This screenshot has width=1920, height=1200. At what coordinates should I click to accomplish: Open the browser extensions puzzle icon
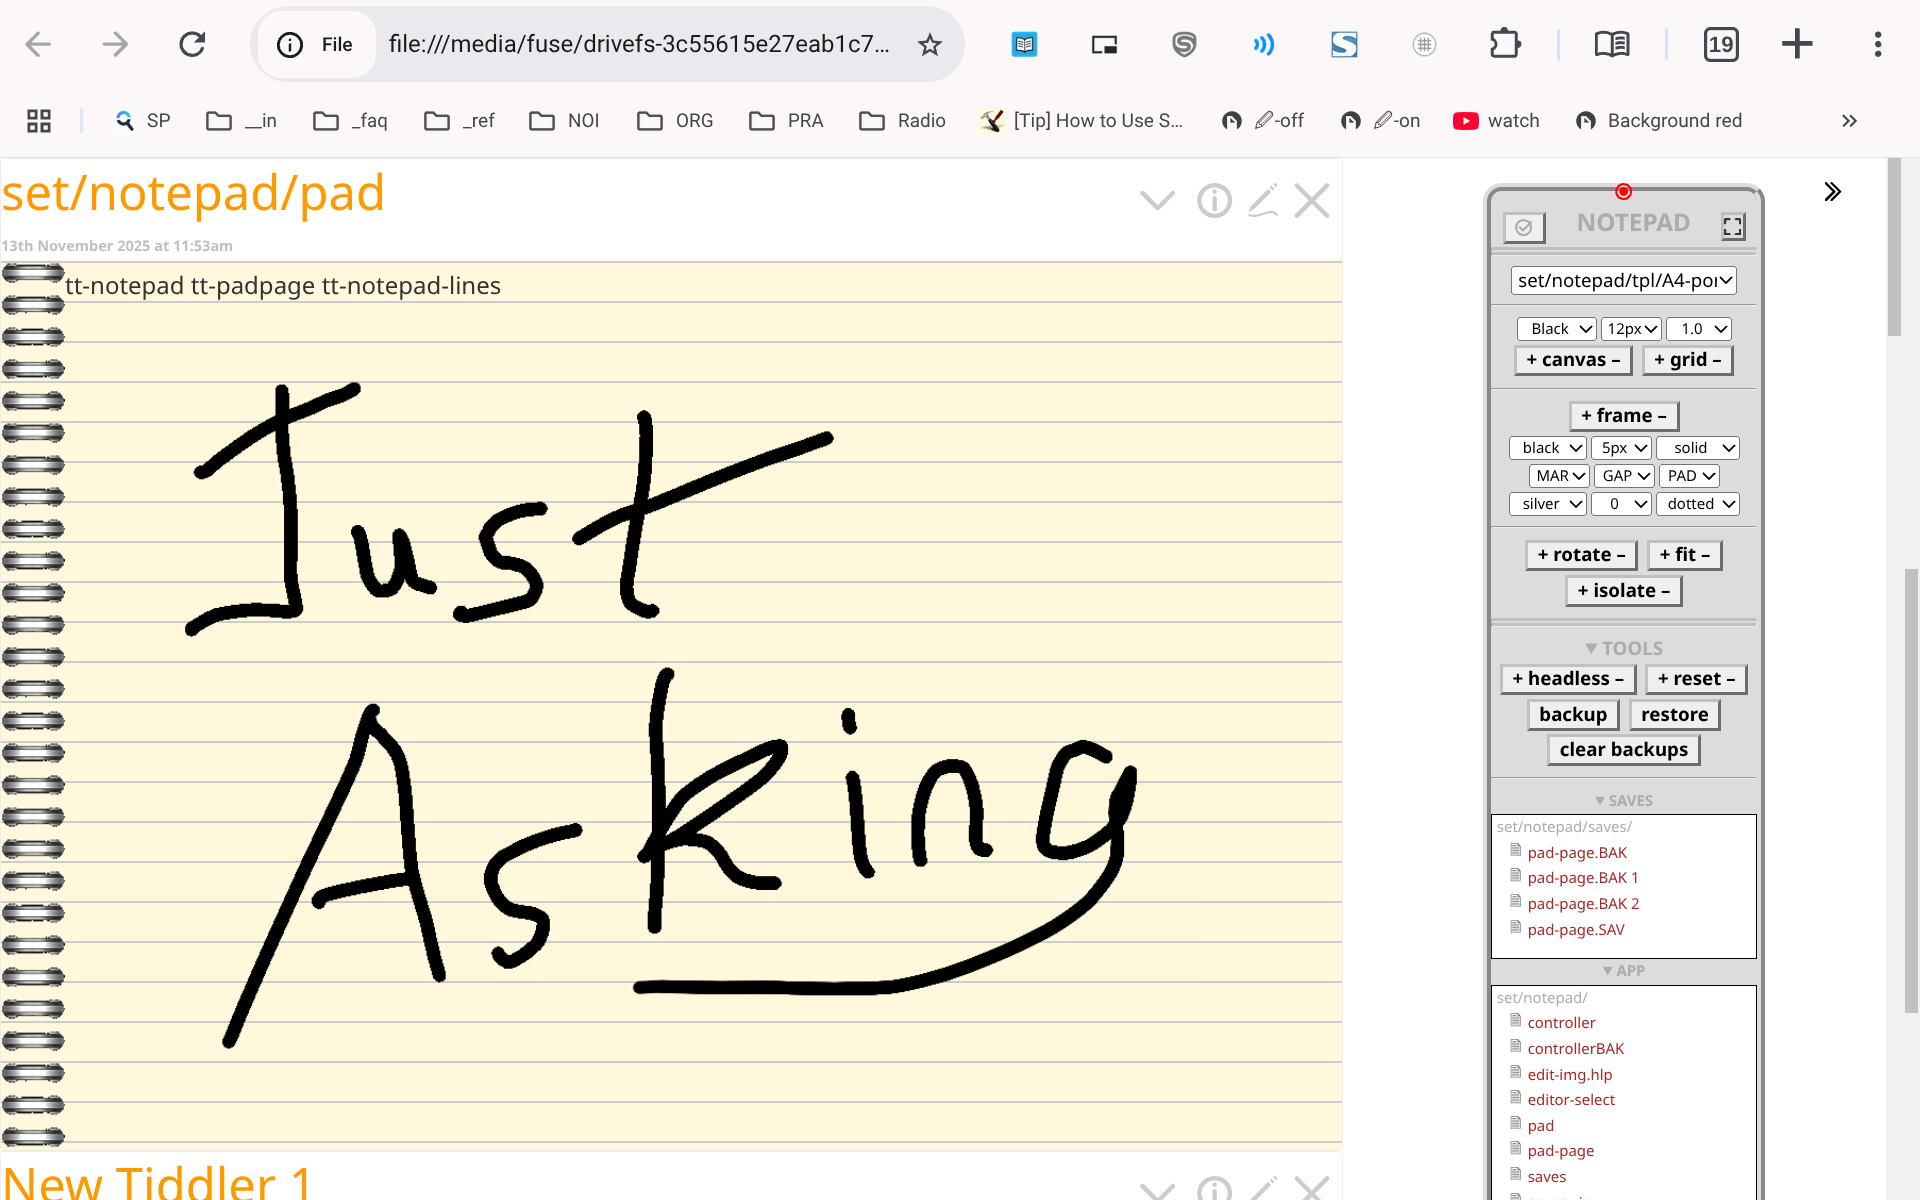point(1504,44)
